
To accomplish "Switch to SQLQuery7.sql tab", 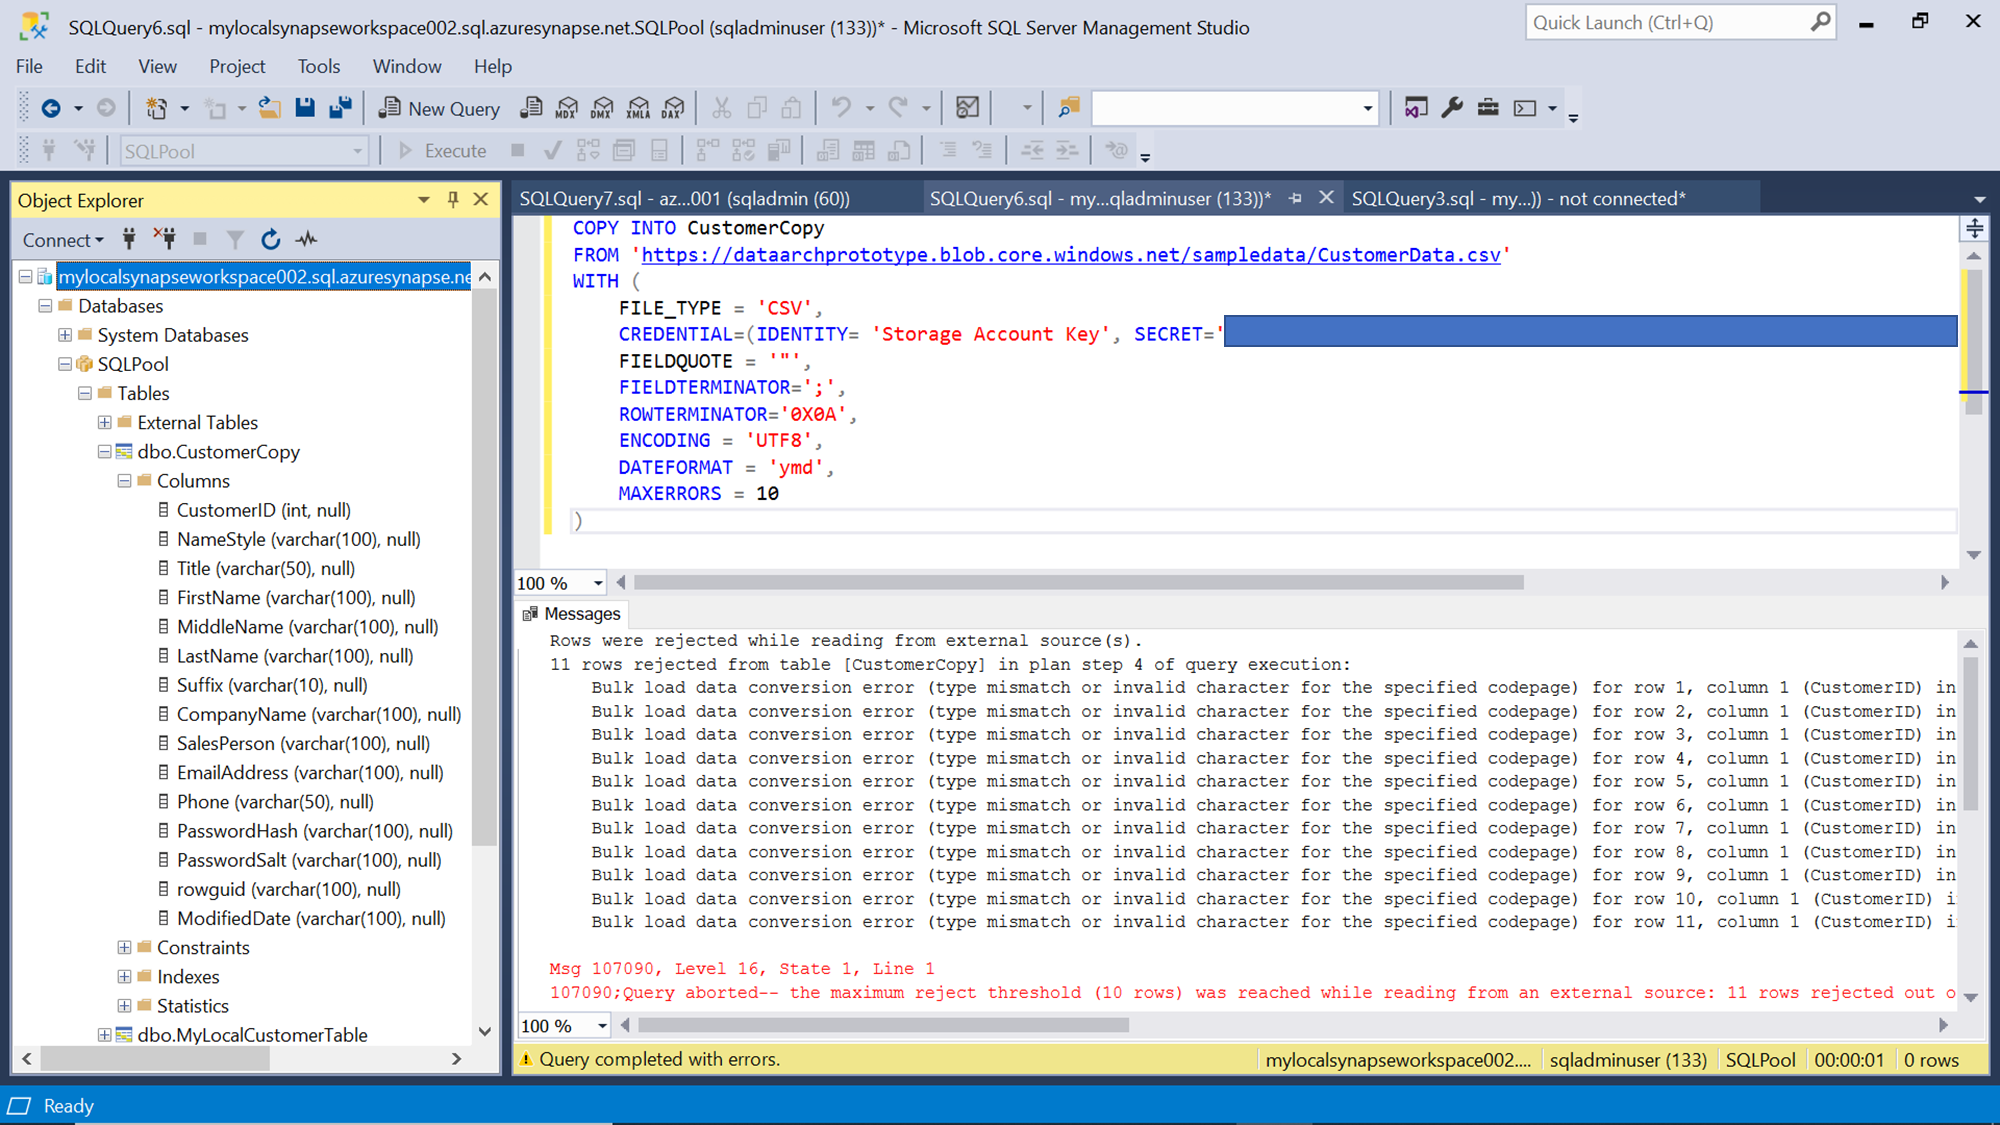I will 684,199.
